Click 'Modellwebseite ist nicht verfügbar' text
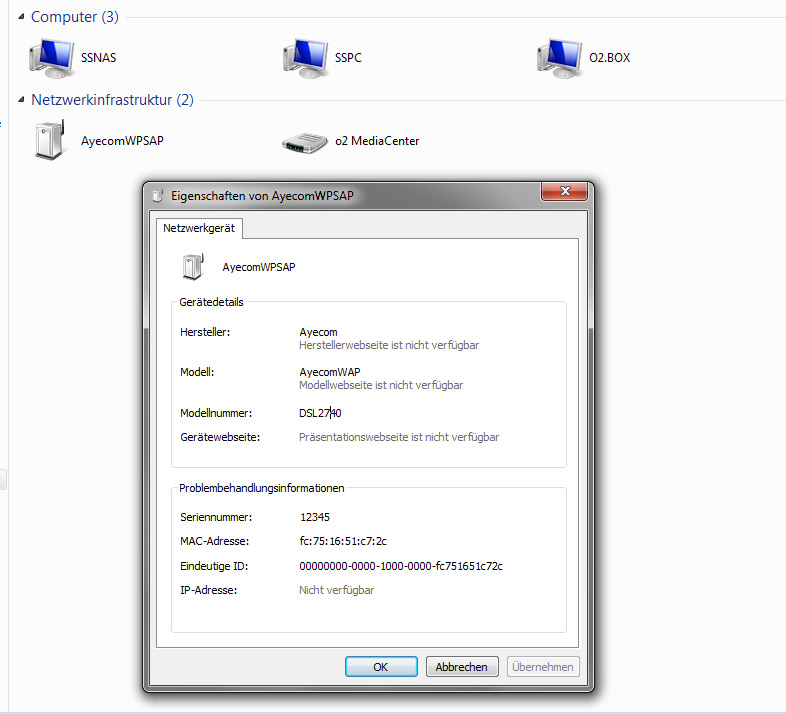This screenshot has height=714, width=786. click(381, 385)
